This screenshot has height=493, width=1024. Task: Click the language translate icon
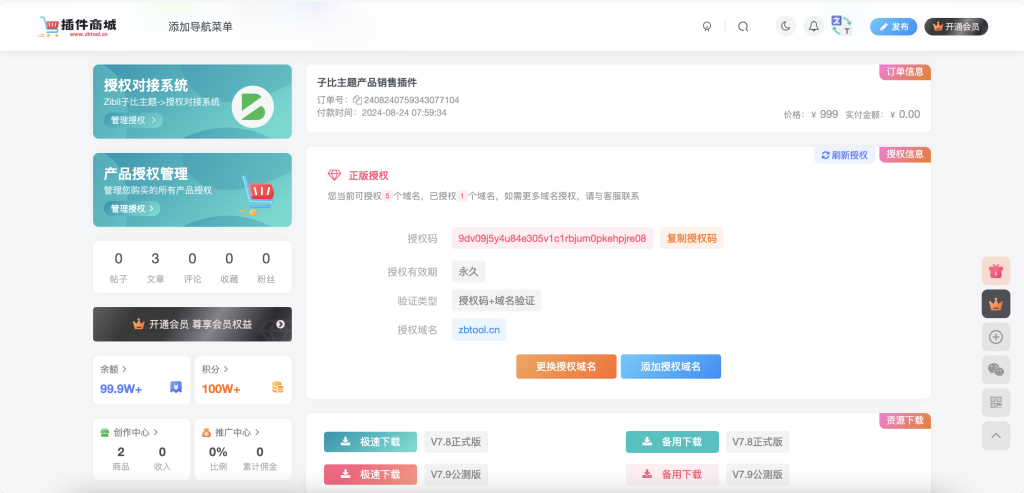tap(841, 26)
